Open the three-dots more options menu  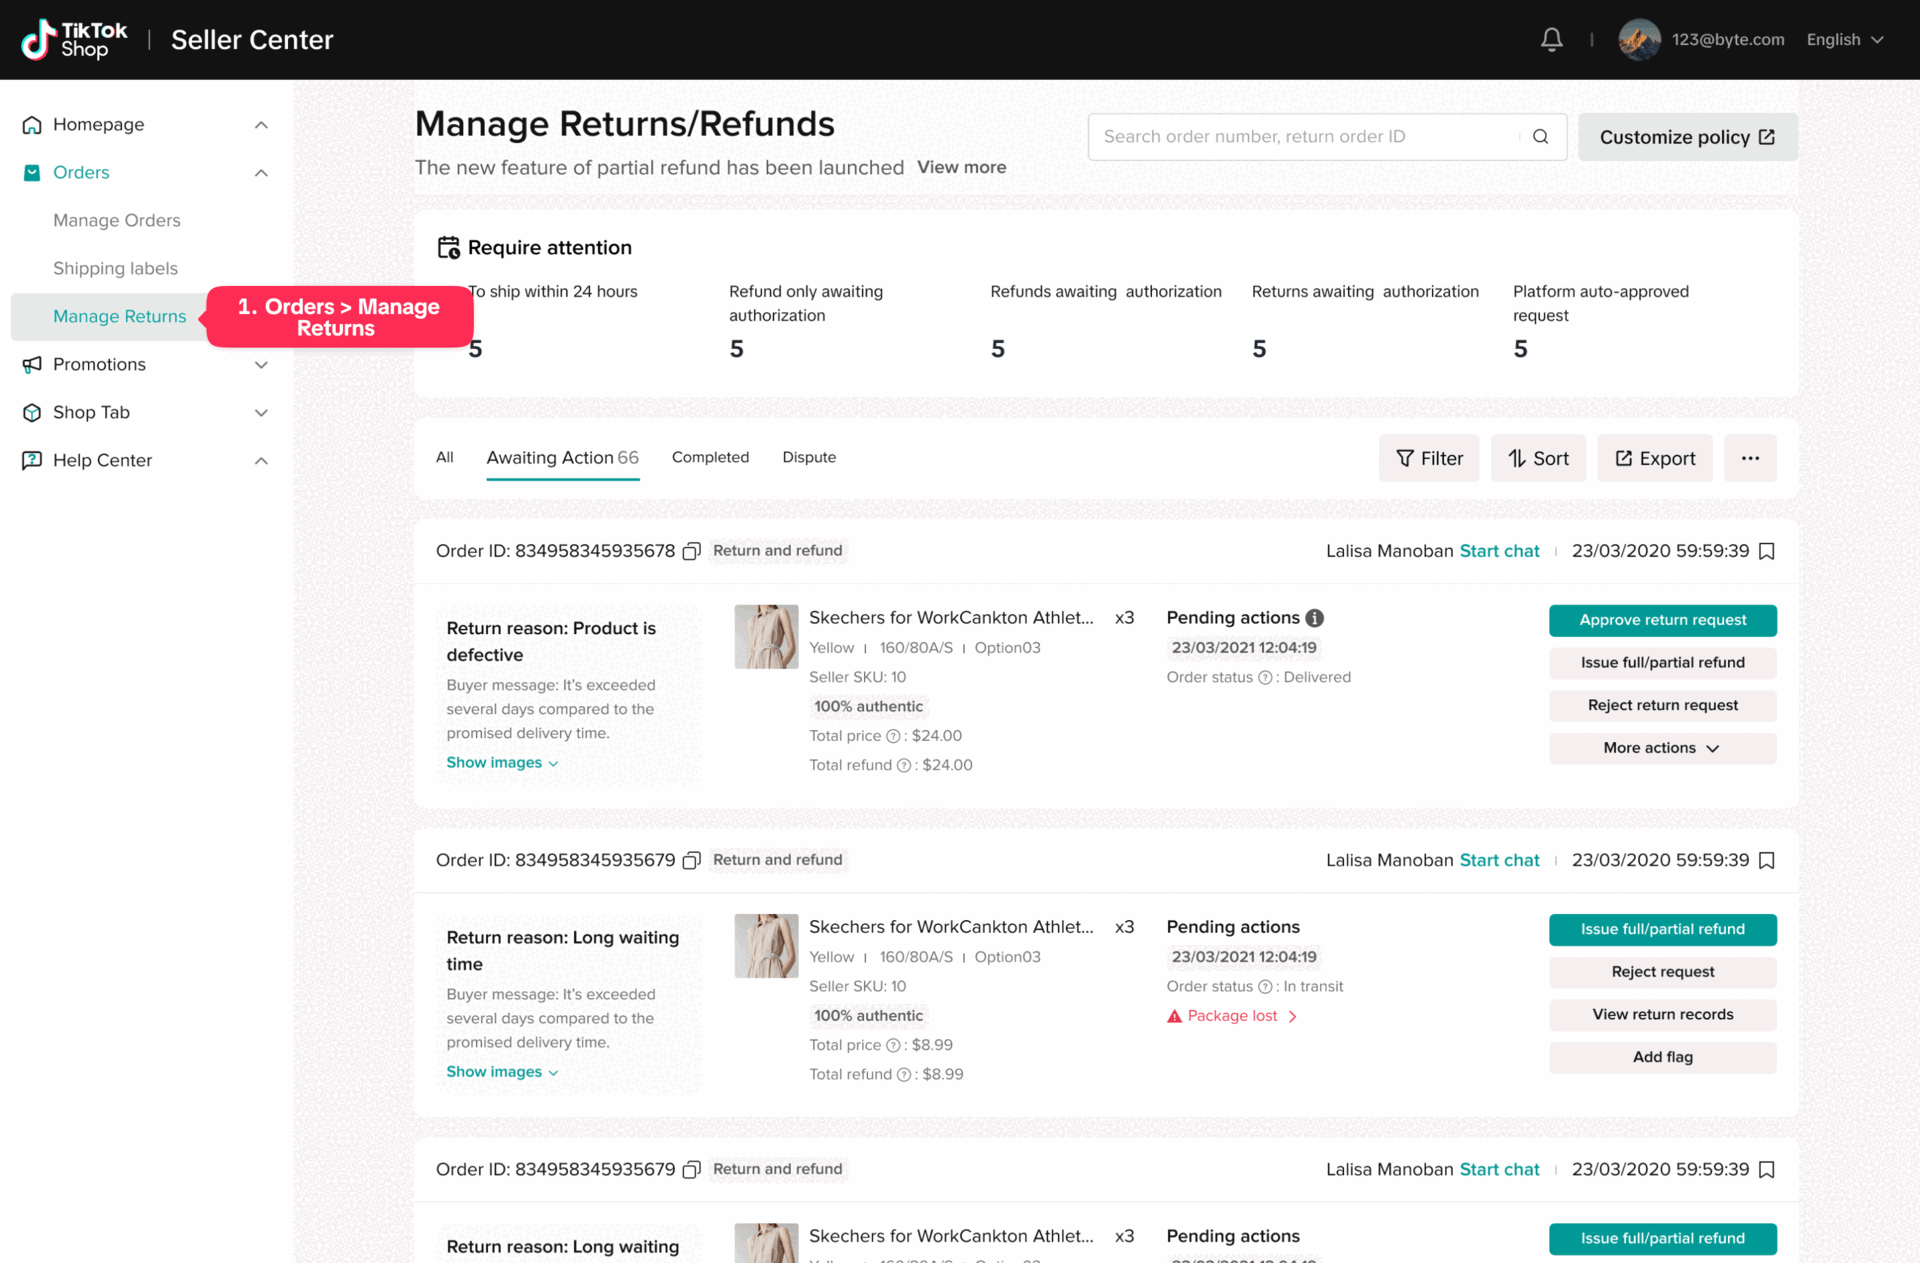pyautogui.click(x=1749, y=458)
